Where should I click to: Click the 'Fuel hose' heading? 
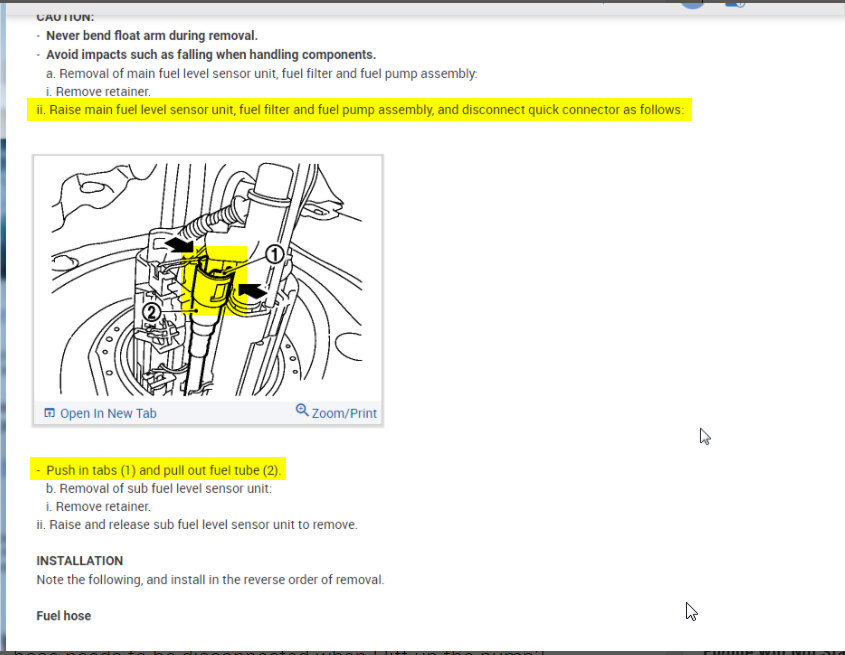coord(64,616)
